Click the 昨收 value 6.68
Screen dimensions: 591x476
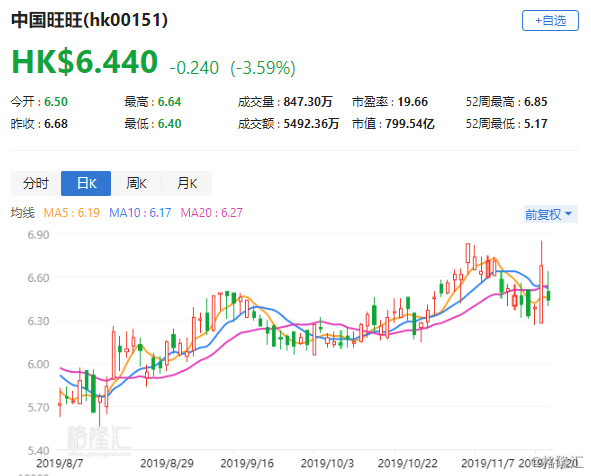[x=56, y=124]
